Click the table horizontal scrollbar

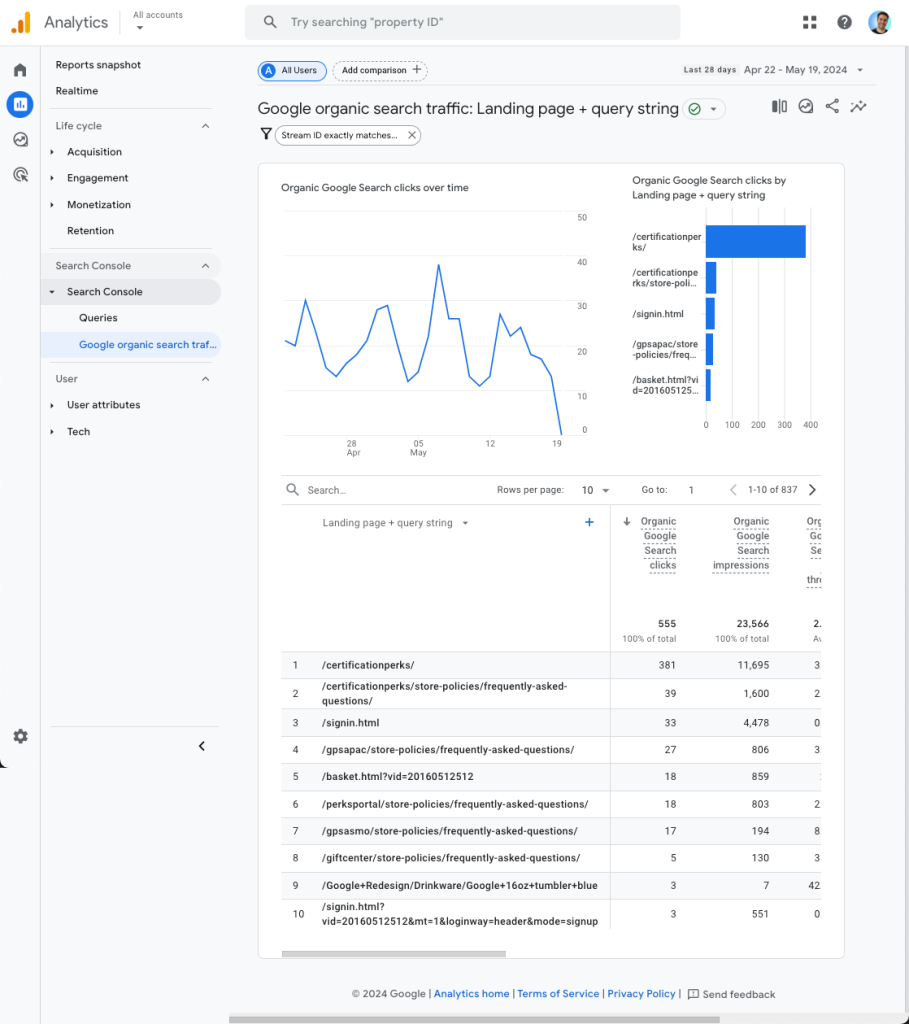(x=394, y=954)
